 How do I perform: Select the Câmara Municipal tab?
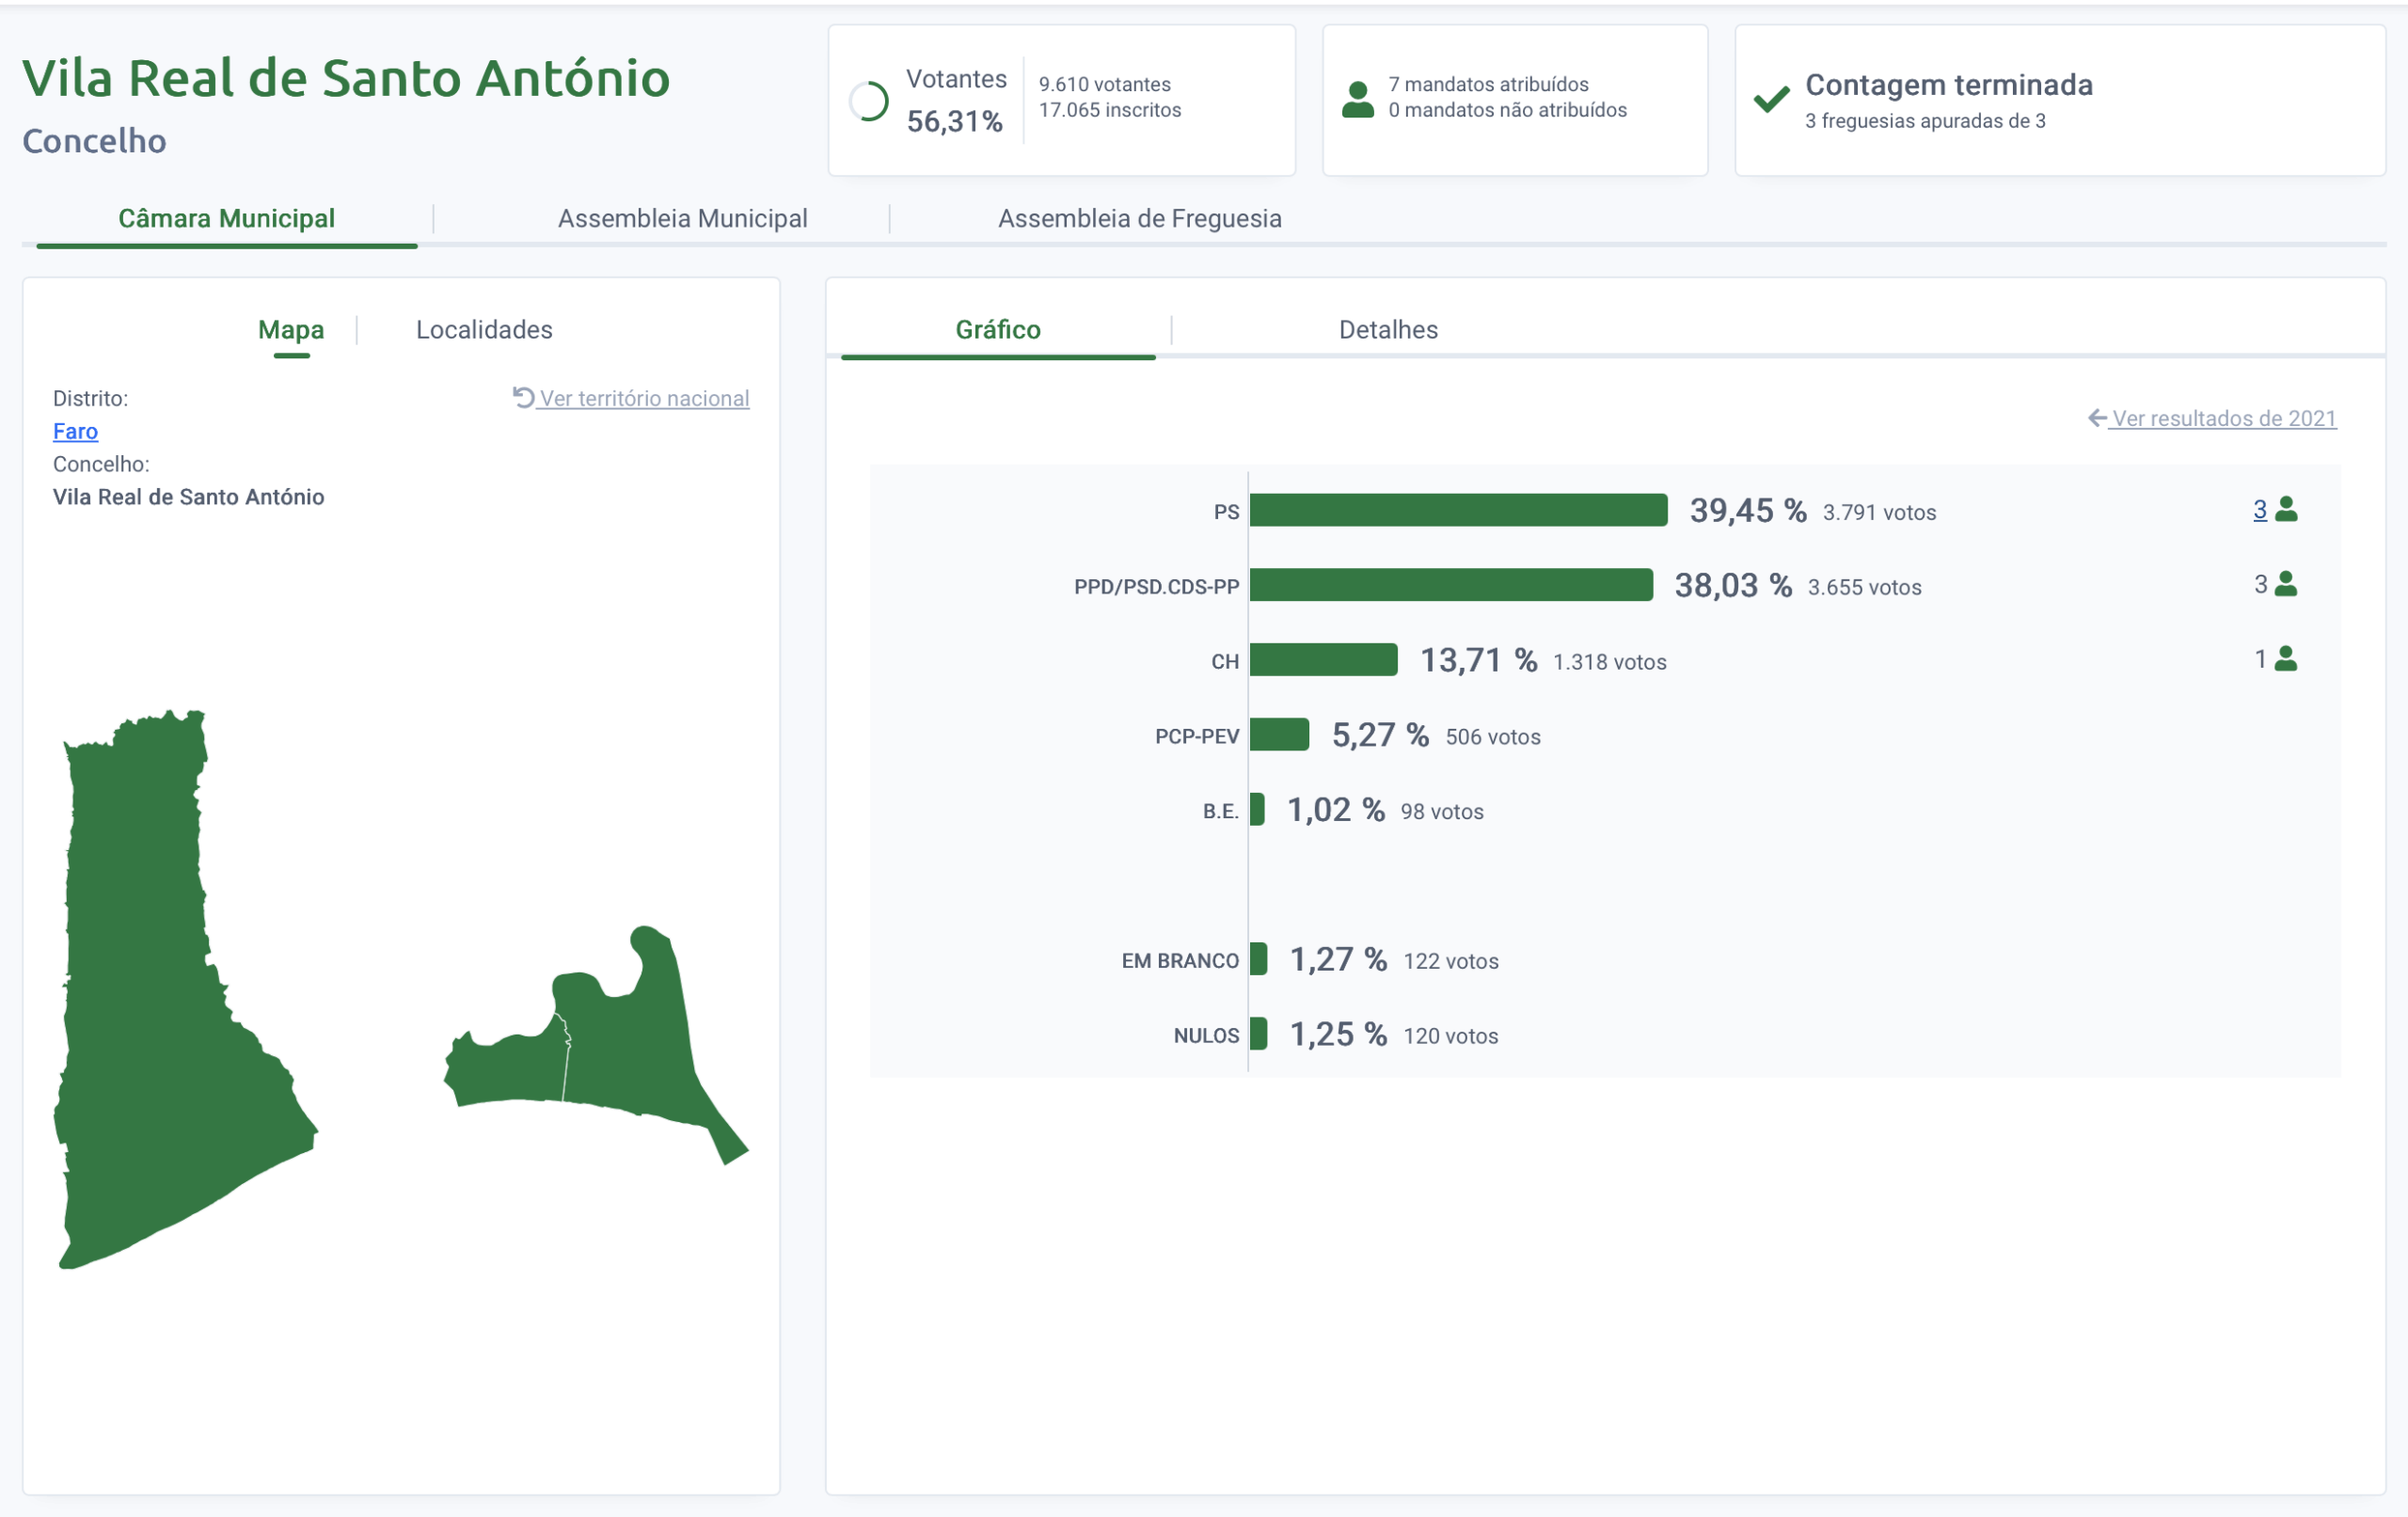coord(226,218)
